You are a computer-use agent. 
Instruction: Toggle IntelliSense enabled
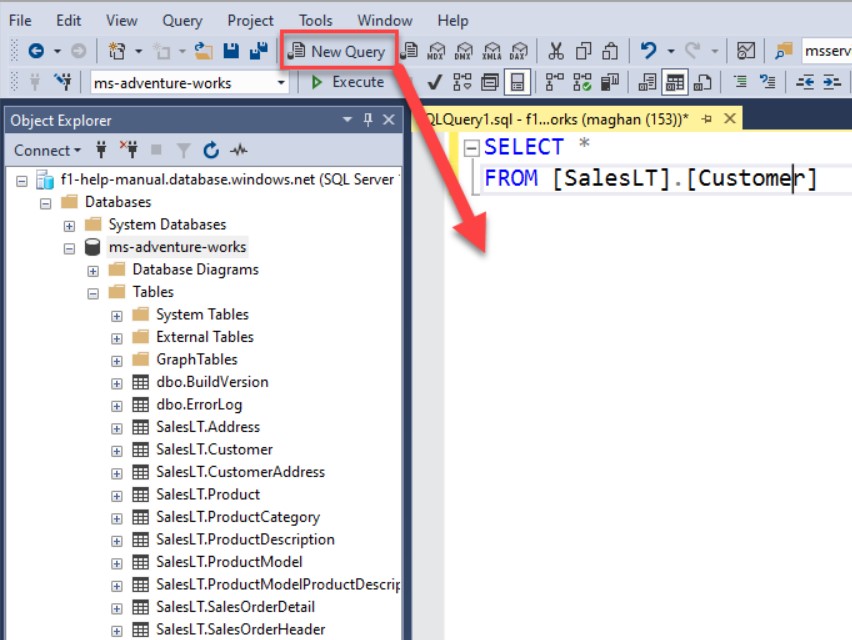point(517,83)
